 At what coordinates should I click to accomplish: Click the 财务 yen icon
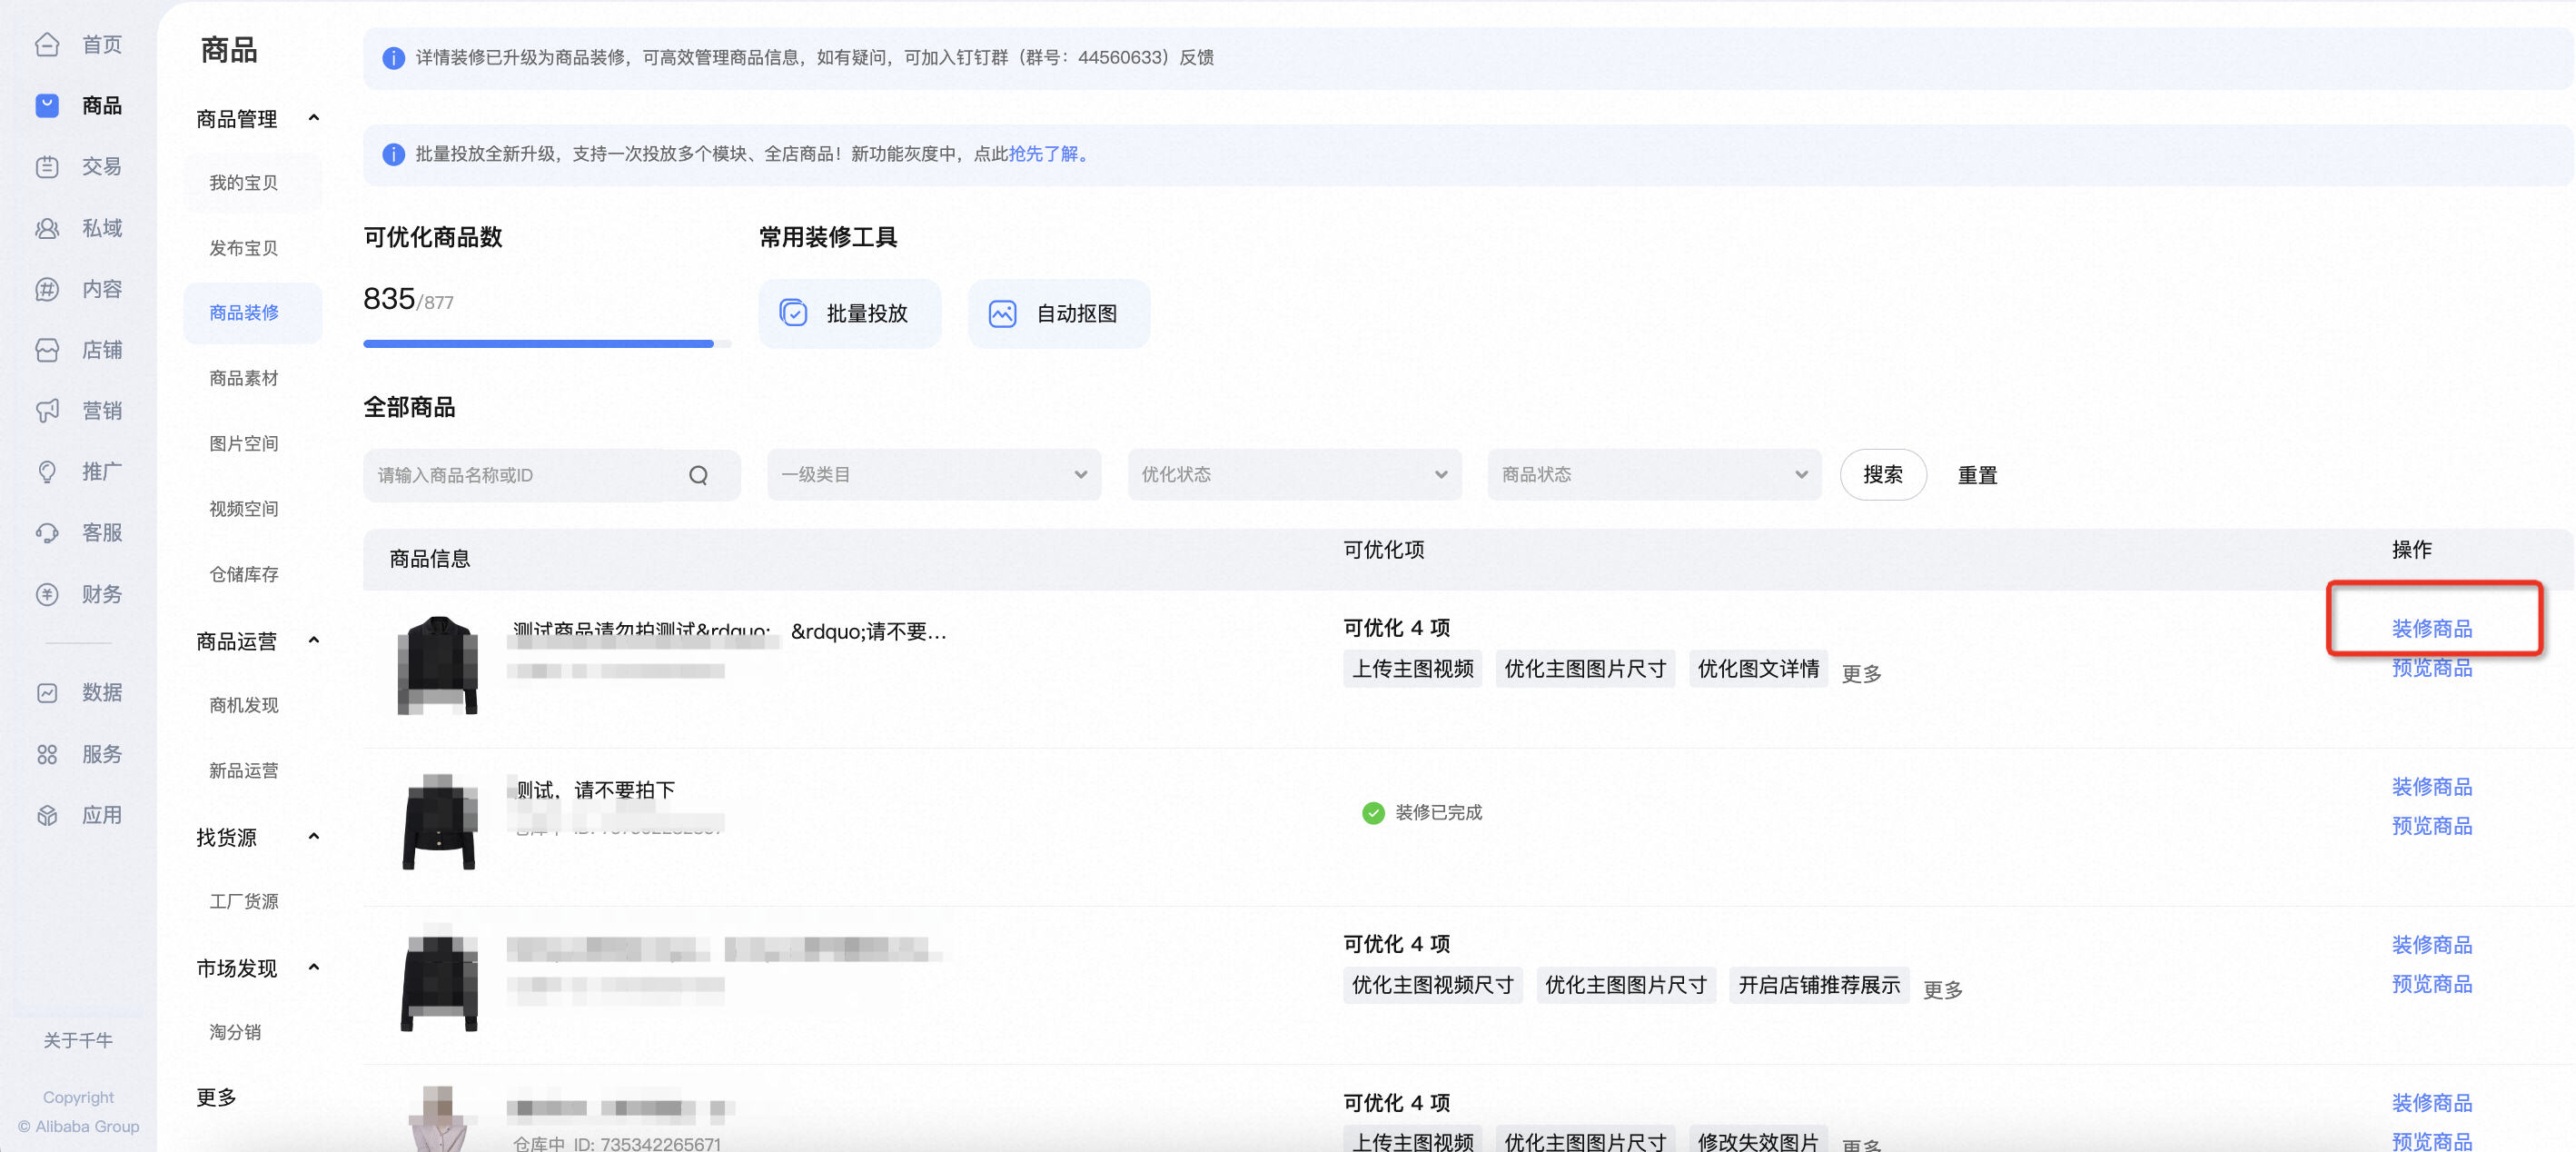click(x=47, y=594)
